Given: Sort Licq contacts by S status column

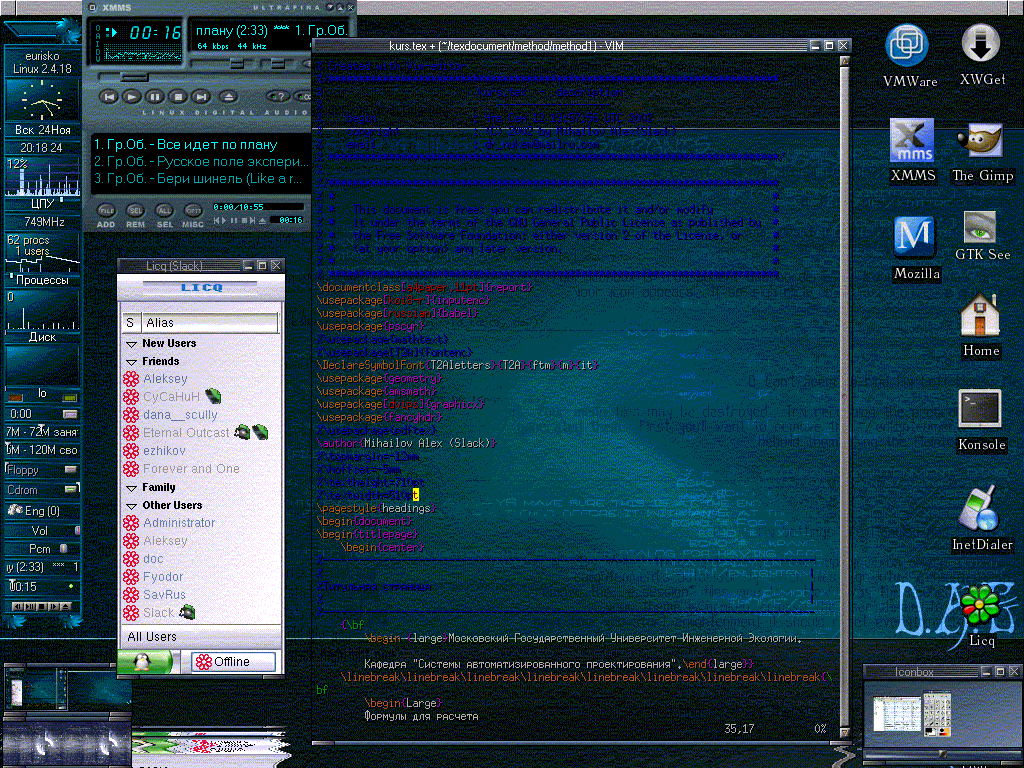Looking at the screenshot, I should coord(130,323).
